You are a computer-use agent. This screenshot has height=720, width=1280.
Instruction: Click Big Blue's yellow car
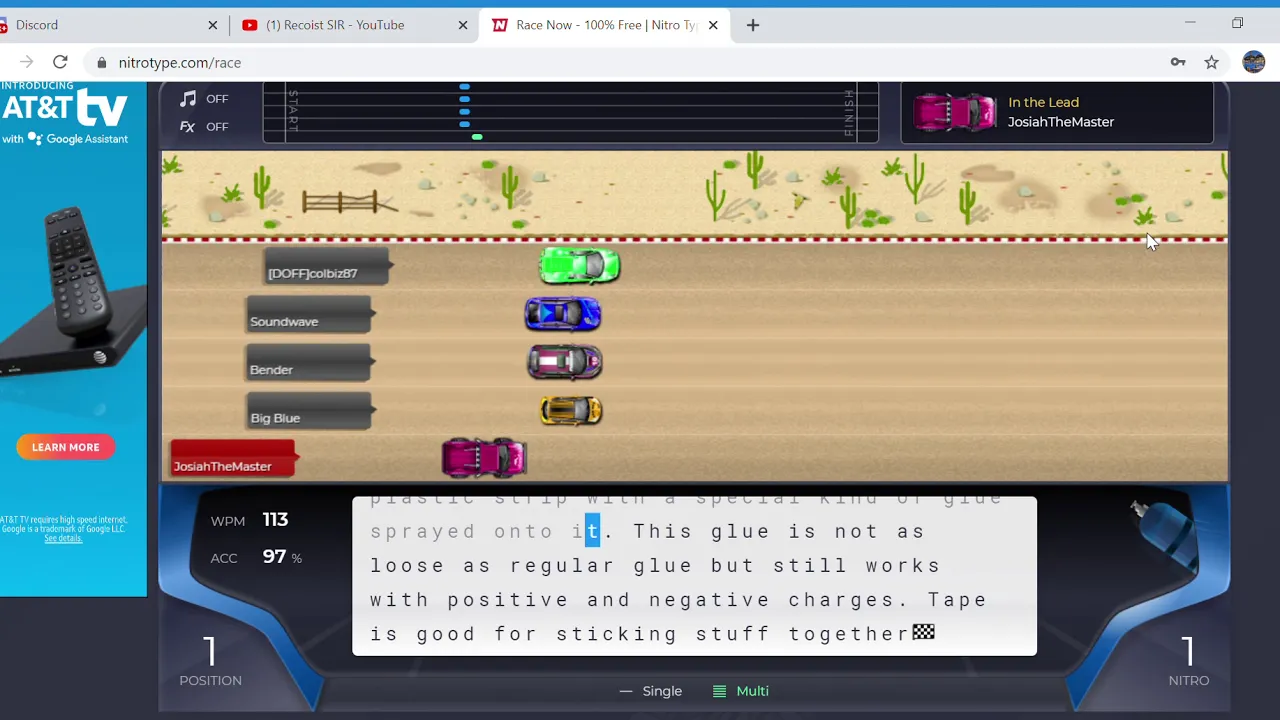571,410
